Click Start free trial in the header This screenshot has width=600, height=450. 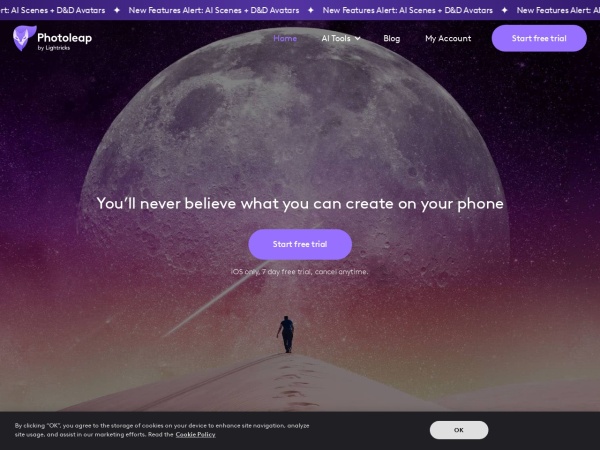pos(539,38)
